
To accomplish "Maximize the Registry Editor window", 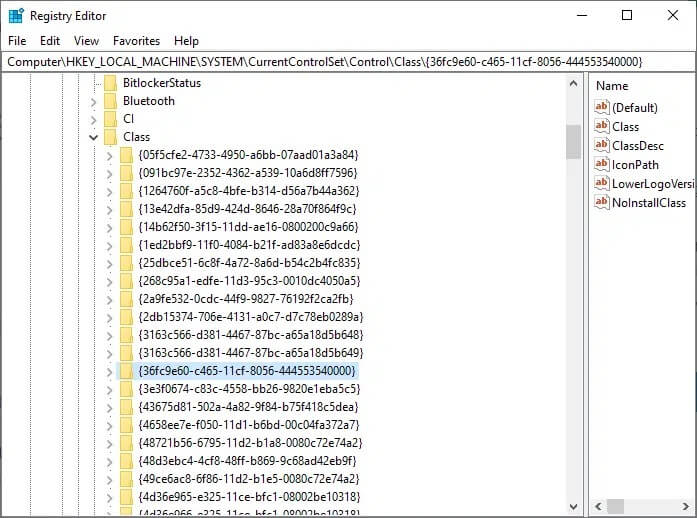I will 627,16.
